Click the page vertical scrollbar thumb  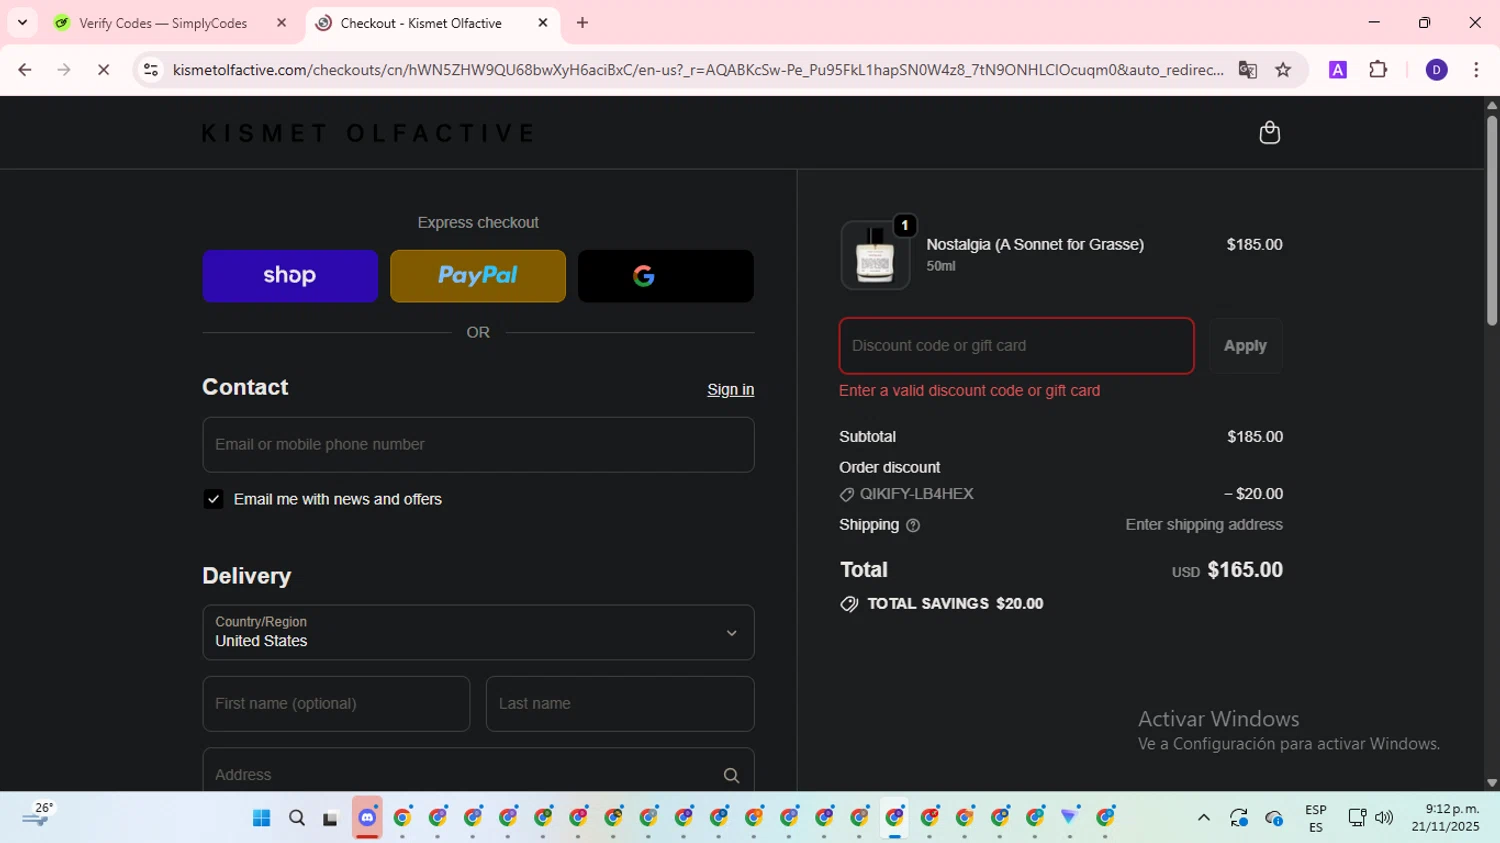click(x=1492, y=220)
